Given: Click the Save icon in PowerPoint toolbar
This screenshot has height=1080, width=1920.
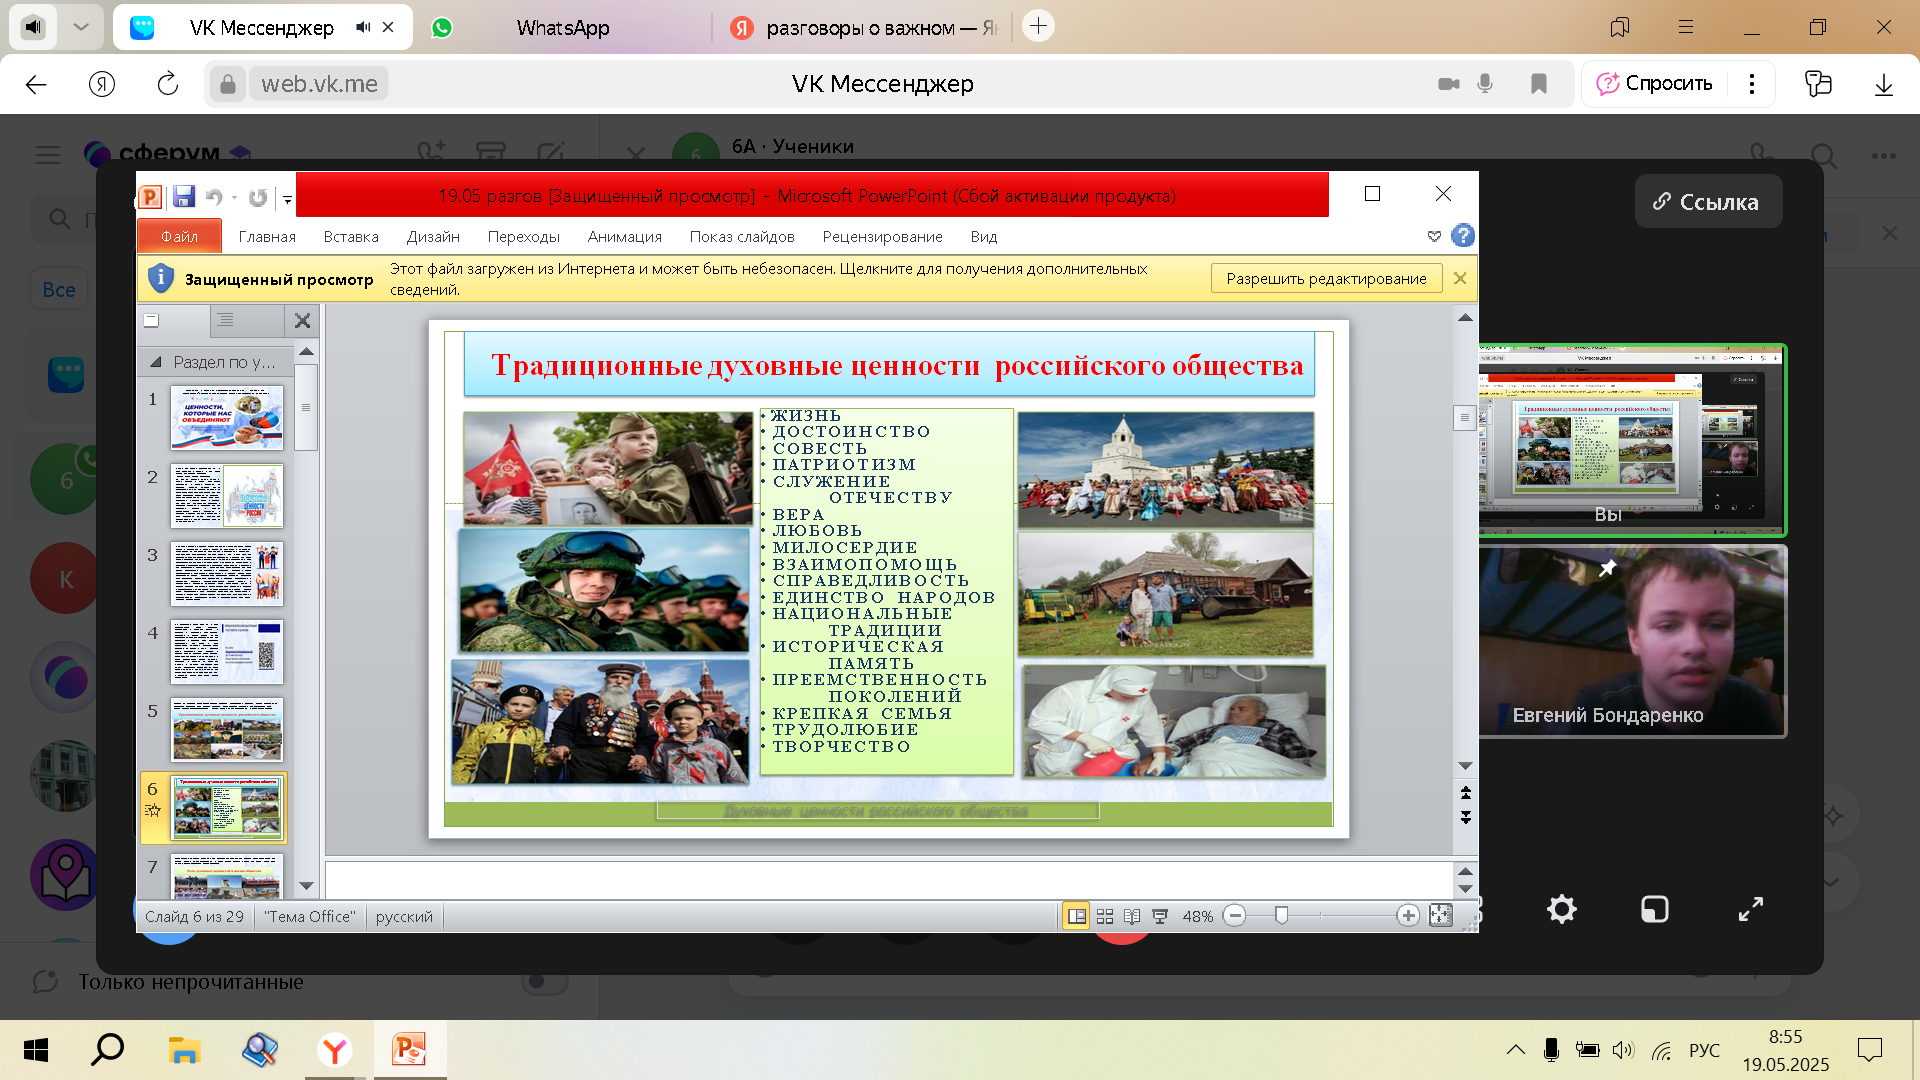Looking at the screenshot, I should tap(184, 197).
